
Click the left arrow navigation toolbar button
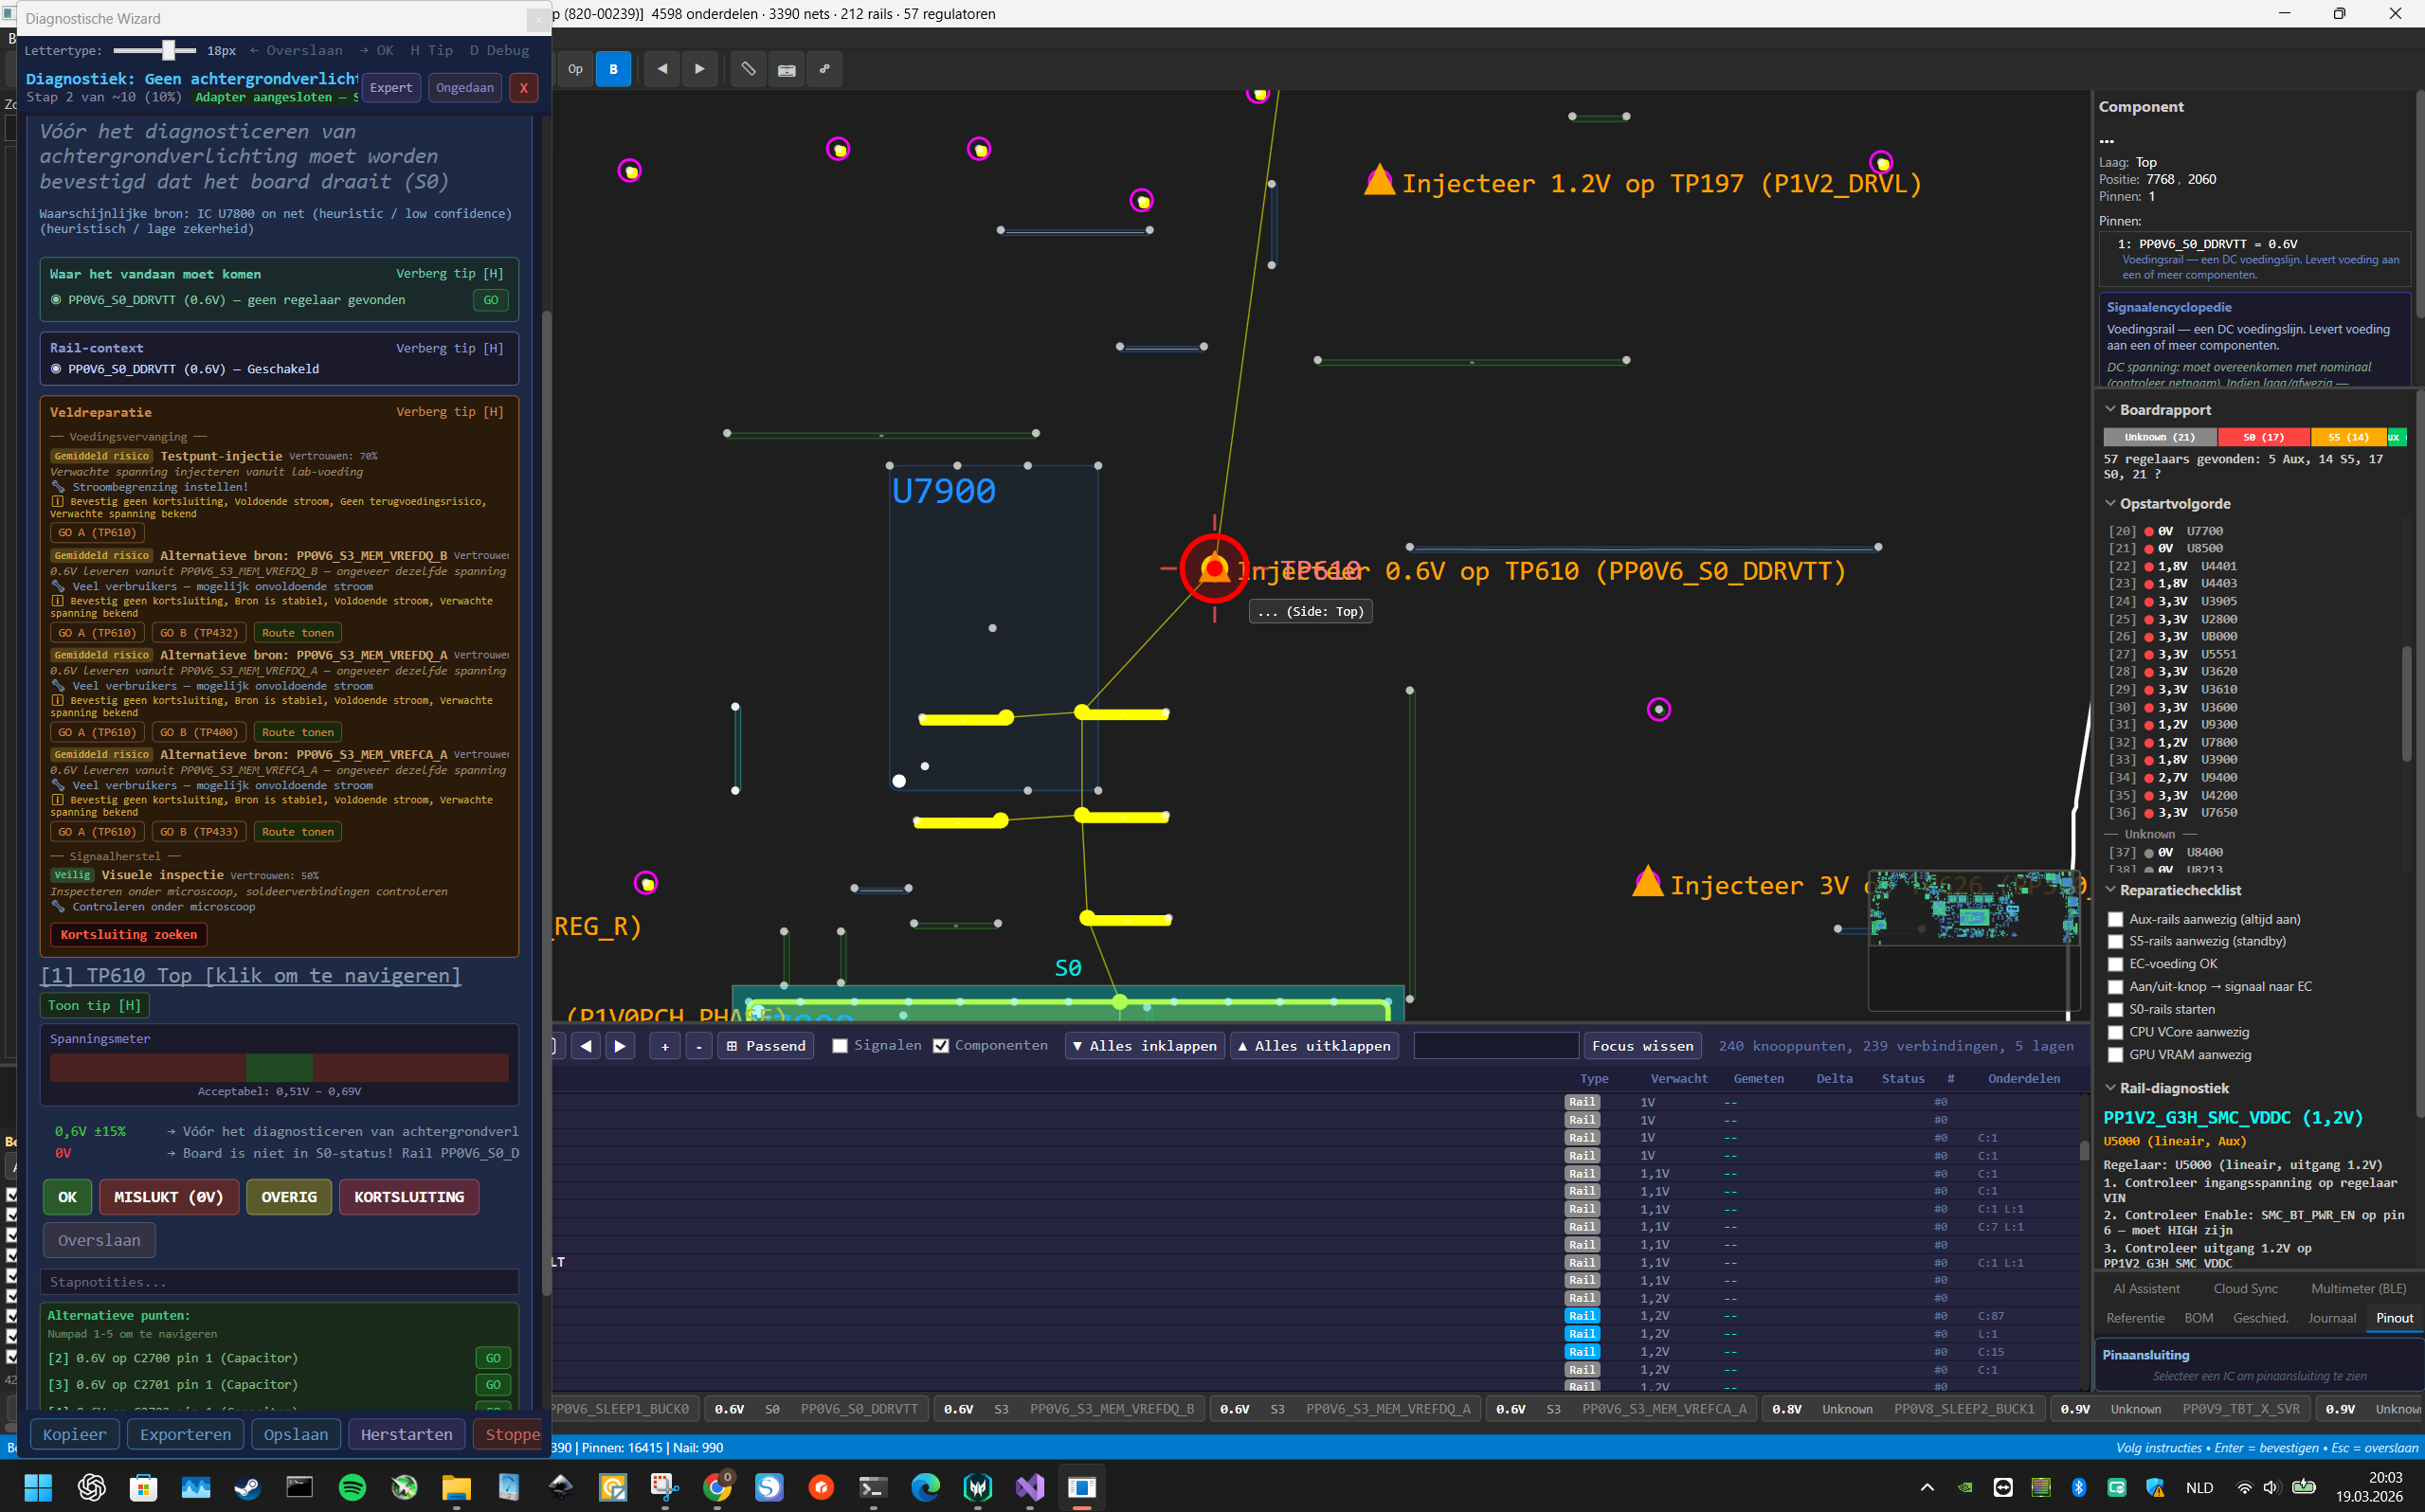click(x=662, y=69)
